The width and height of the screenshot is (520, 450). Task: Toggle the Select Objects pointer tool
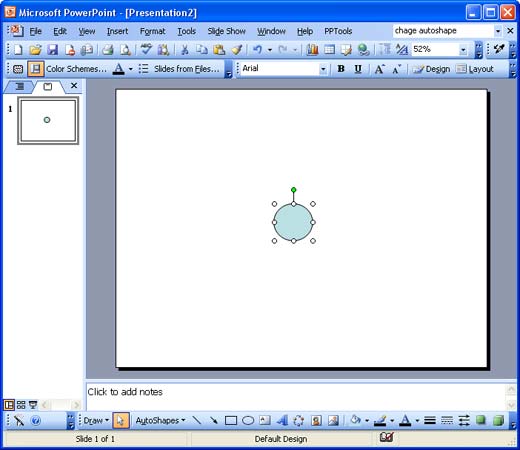(x=121, y=420)
